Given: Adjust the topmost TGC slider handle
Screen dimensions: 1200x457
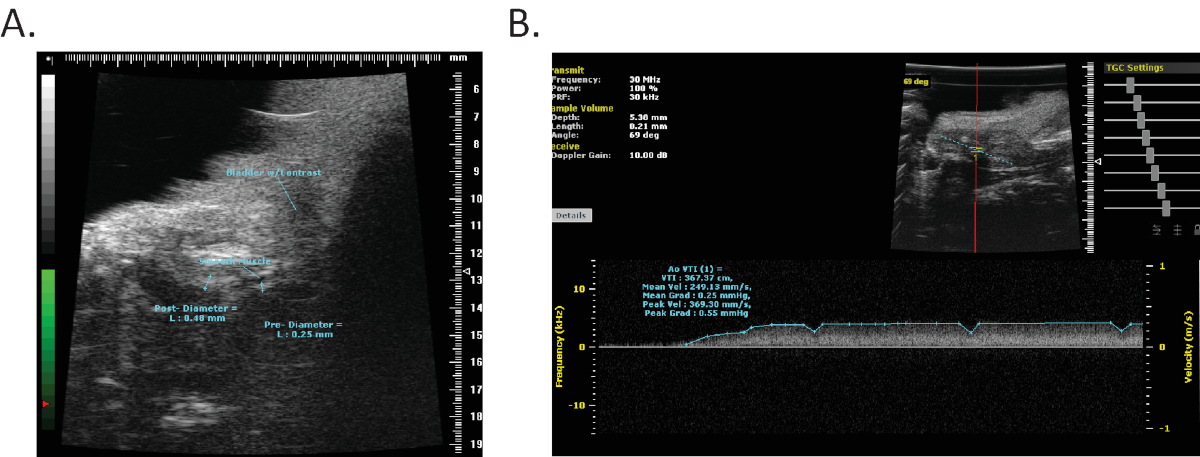Looking at the screenshot, I should (x=1130, y=86).
